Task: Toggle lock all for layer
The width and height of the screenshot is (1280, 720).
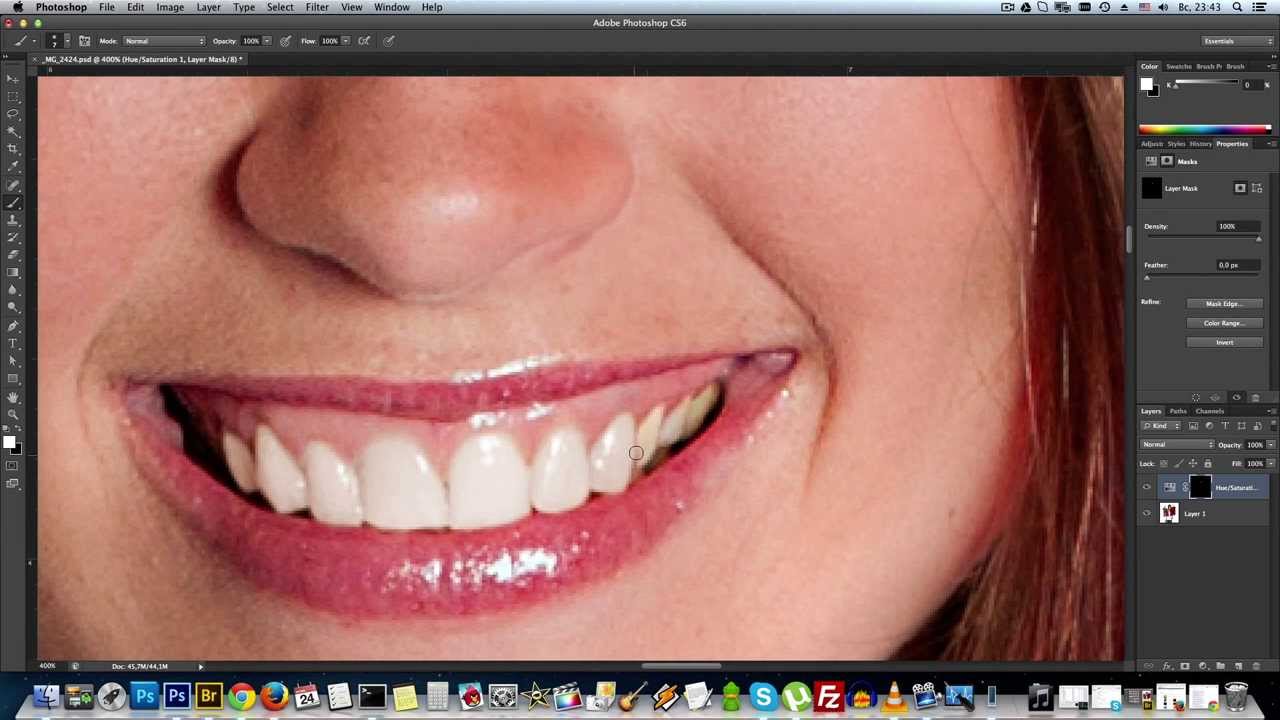Action: click(x=1208, y=463)
